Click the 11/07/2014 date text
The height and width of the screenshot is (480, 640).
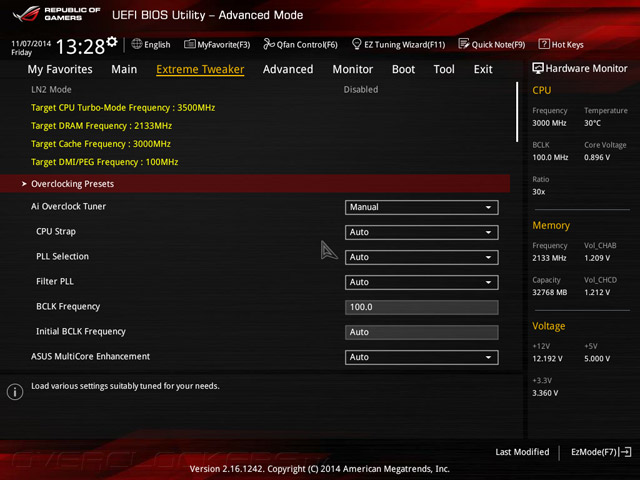pos(31,43)
